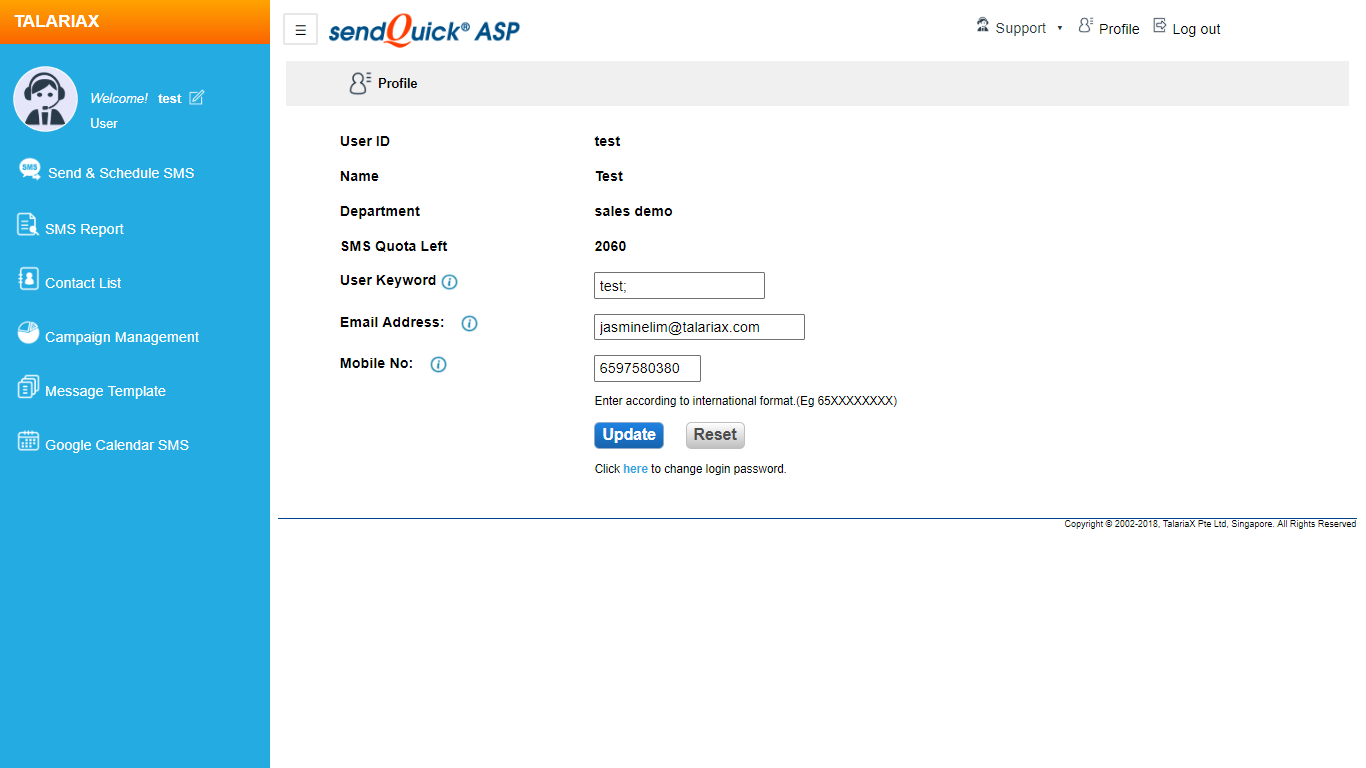Open Message Template page
The width and height of the screenshot is (1366, 768).
point(105,391)
